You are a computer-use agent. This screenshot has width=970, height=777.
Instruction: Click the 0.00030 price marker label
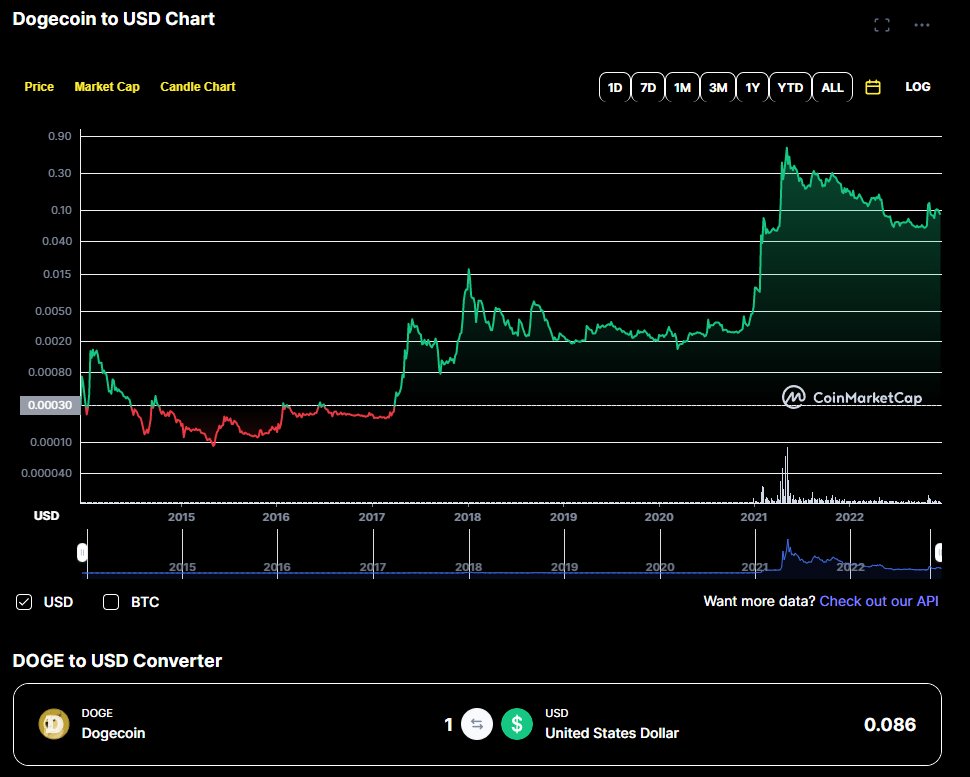pos(50,405)
